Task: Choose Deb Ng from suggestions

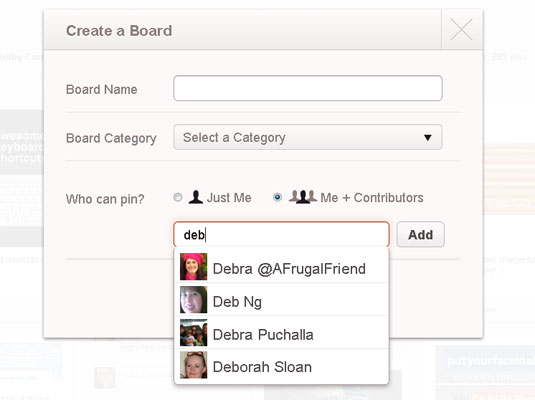Action: coord(281,300)
